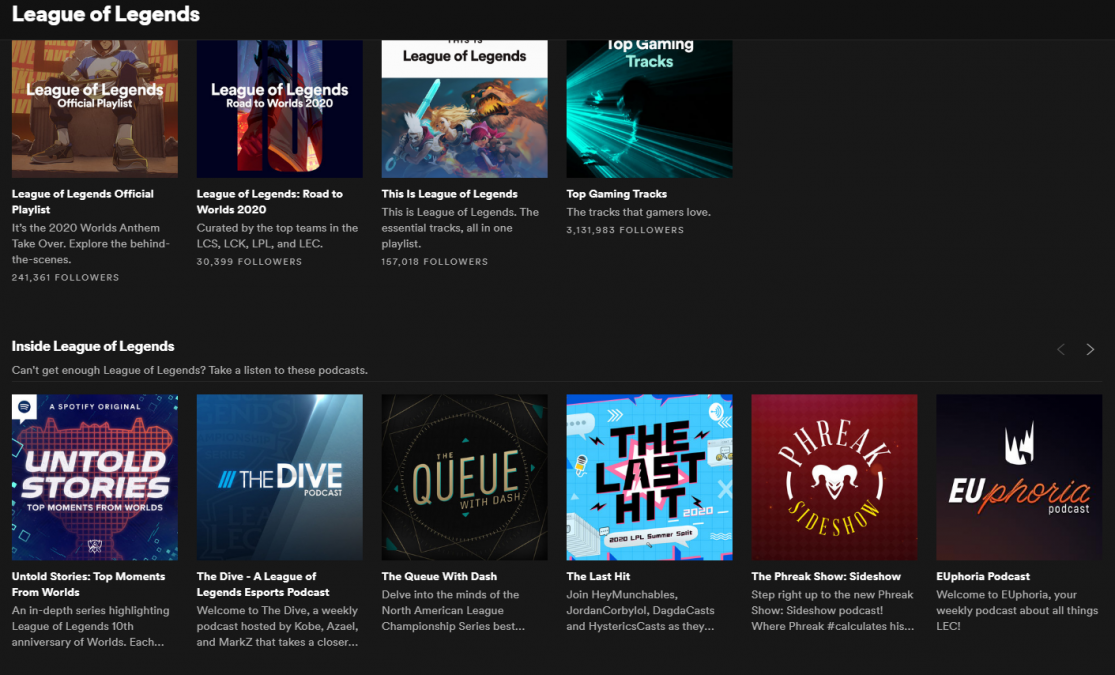Click 'Curated by the top teams' description
The width and height of the screenshot is (1115, 675).
(x=277, y=235)
